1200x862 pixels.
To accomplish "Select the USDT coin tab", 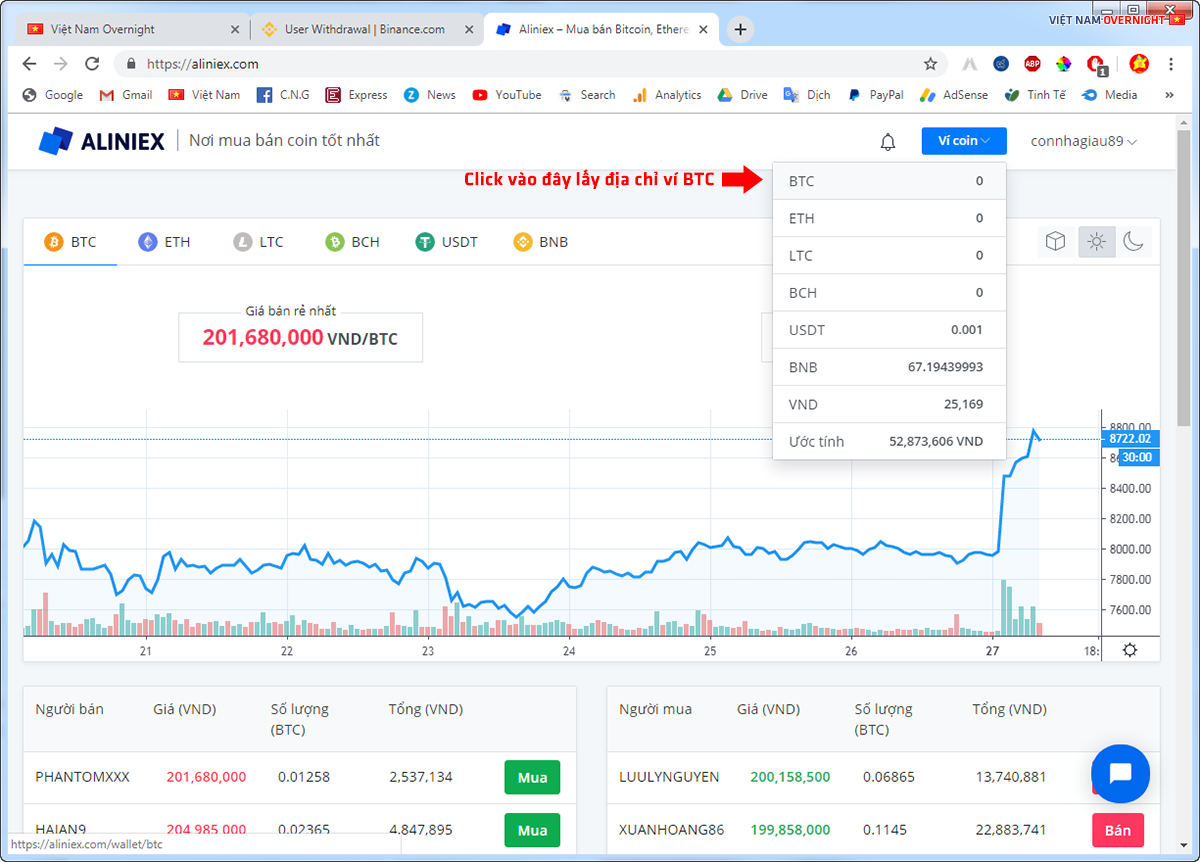I will [447, 242].
